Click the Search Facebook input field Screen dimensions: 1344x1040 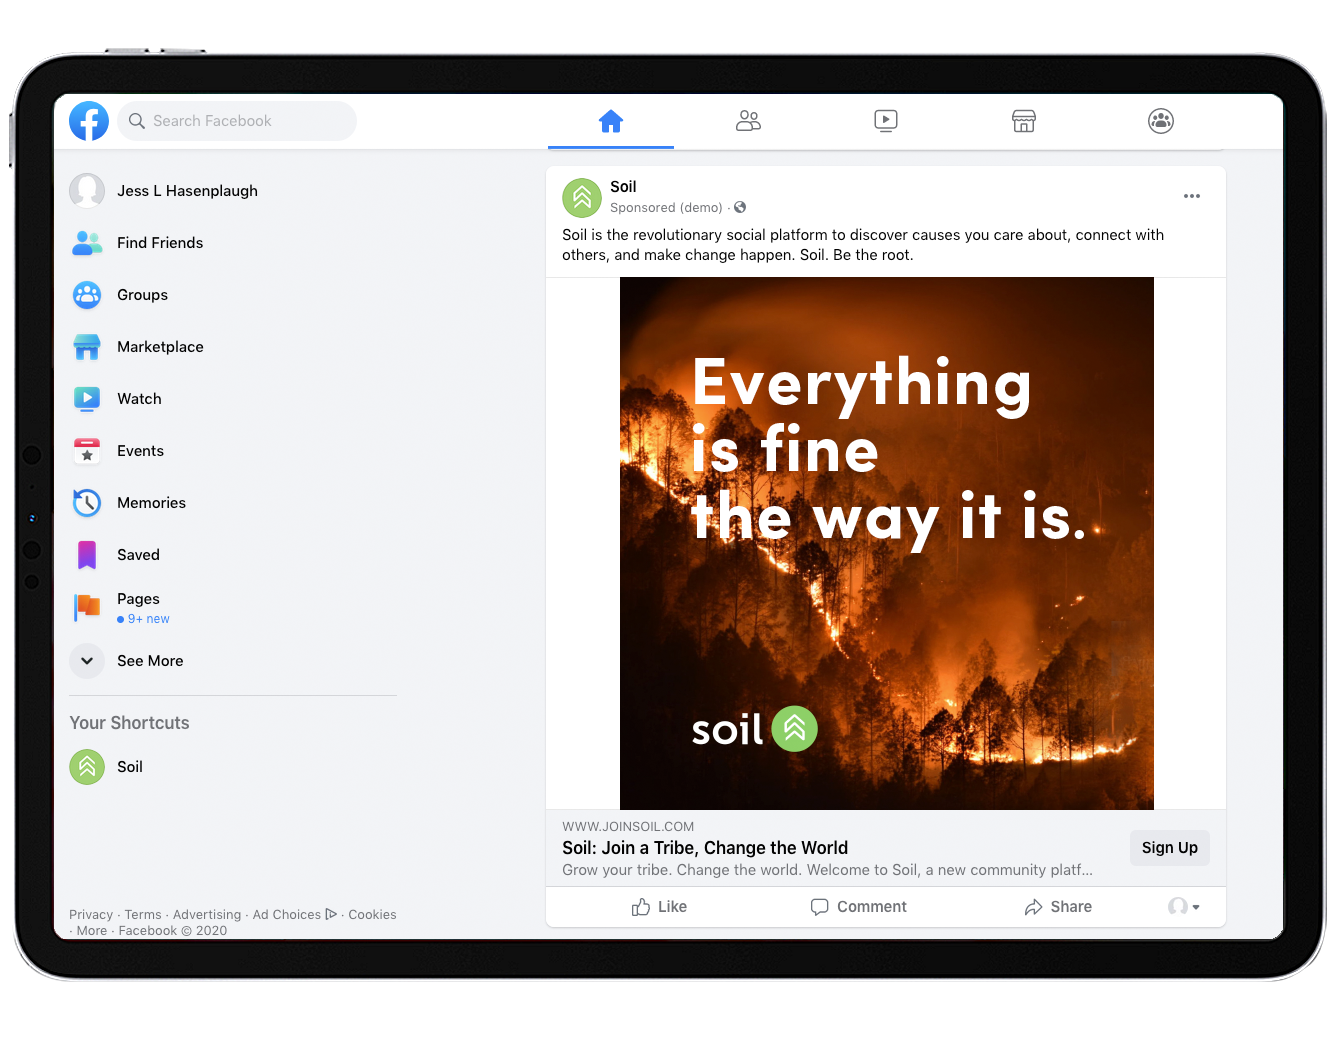point(237,121)
